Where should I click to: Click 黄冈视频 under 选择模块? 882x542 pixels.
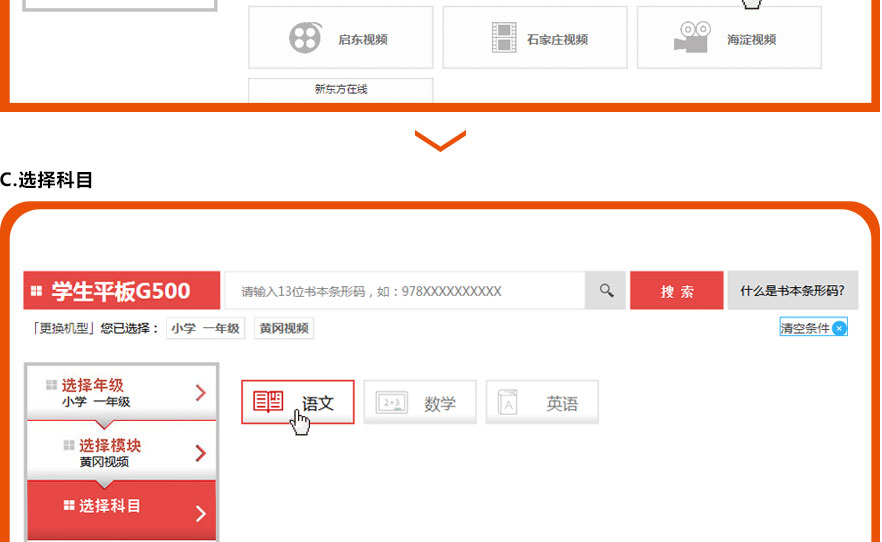105,462
